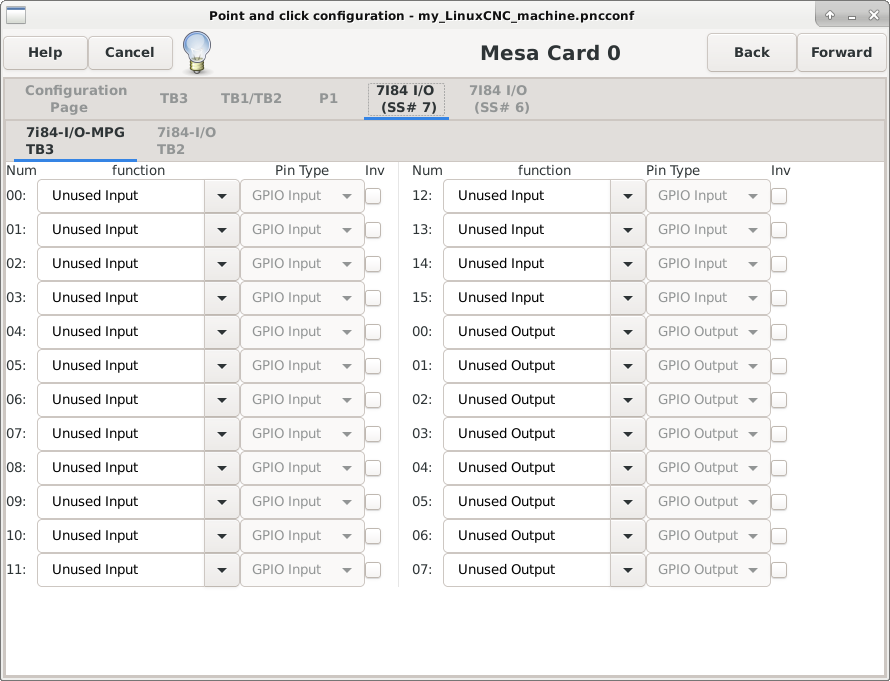Screen dimensions: 890x681
Task: Open the disabled Pin Type combo for input 05
Action: 302,366
